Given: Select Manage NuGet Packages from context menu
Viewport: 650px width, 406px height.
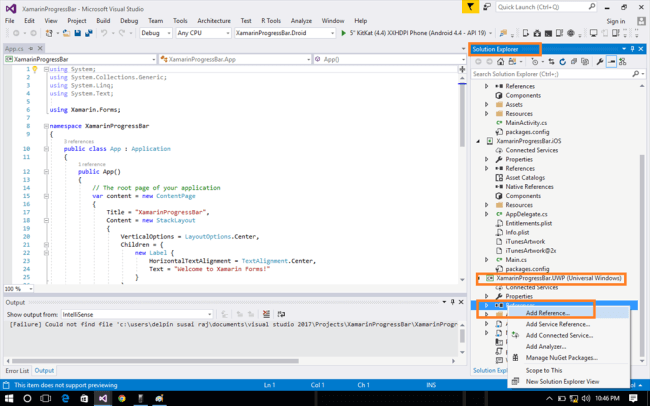Looking at the screenshot, I should click(x=562, y=357).
